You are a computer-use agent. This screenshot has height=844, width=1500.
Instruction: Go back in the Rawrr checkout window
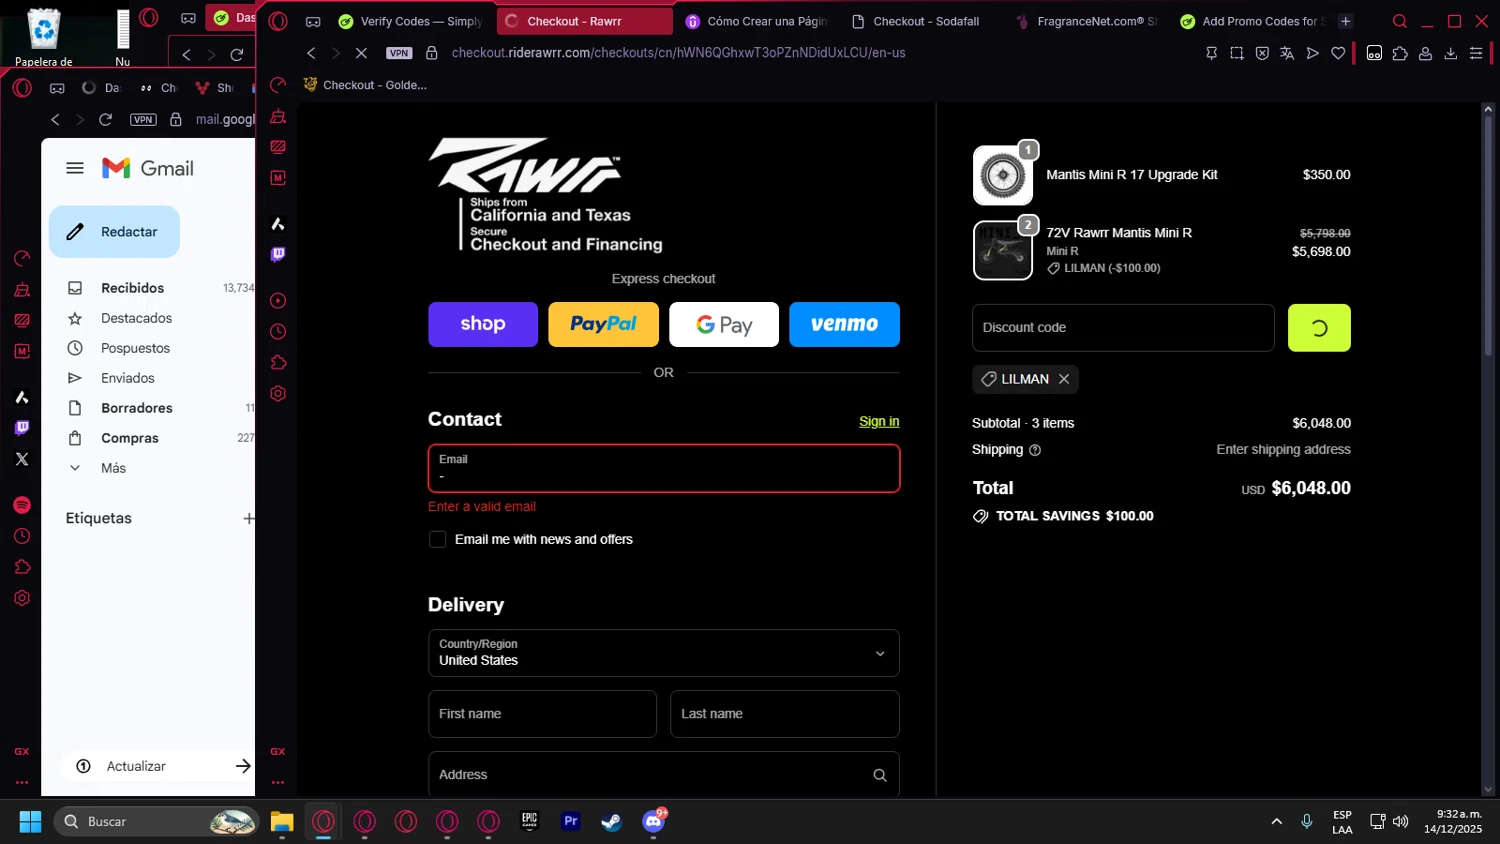(311, 53)
